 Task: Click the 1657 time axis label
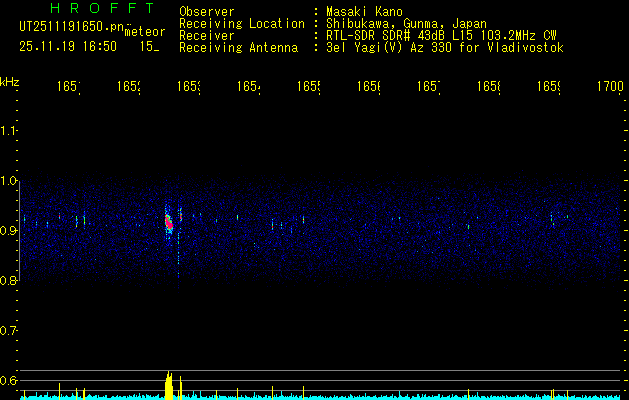[429, 86]
